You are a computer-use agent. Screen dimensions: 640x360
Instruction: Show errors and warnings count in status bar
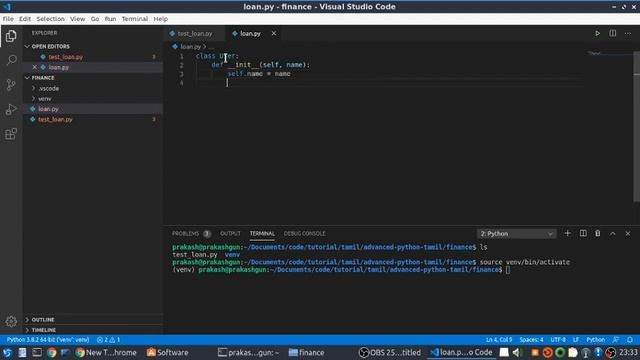pyautogui.click(x=109, y=340)
